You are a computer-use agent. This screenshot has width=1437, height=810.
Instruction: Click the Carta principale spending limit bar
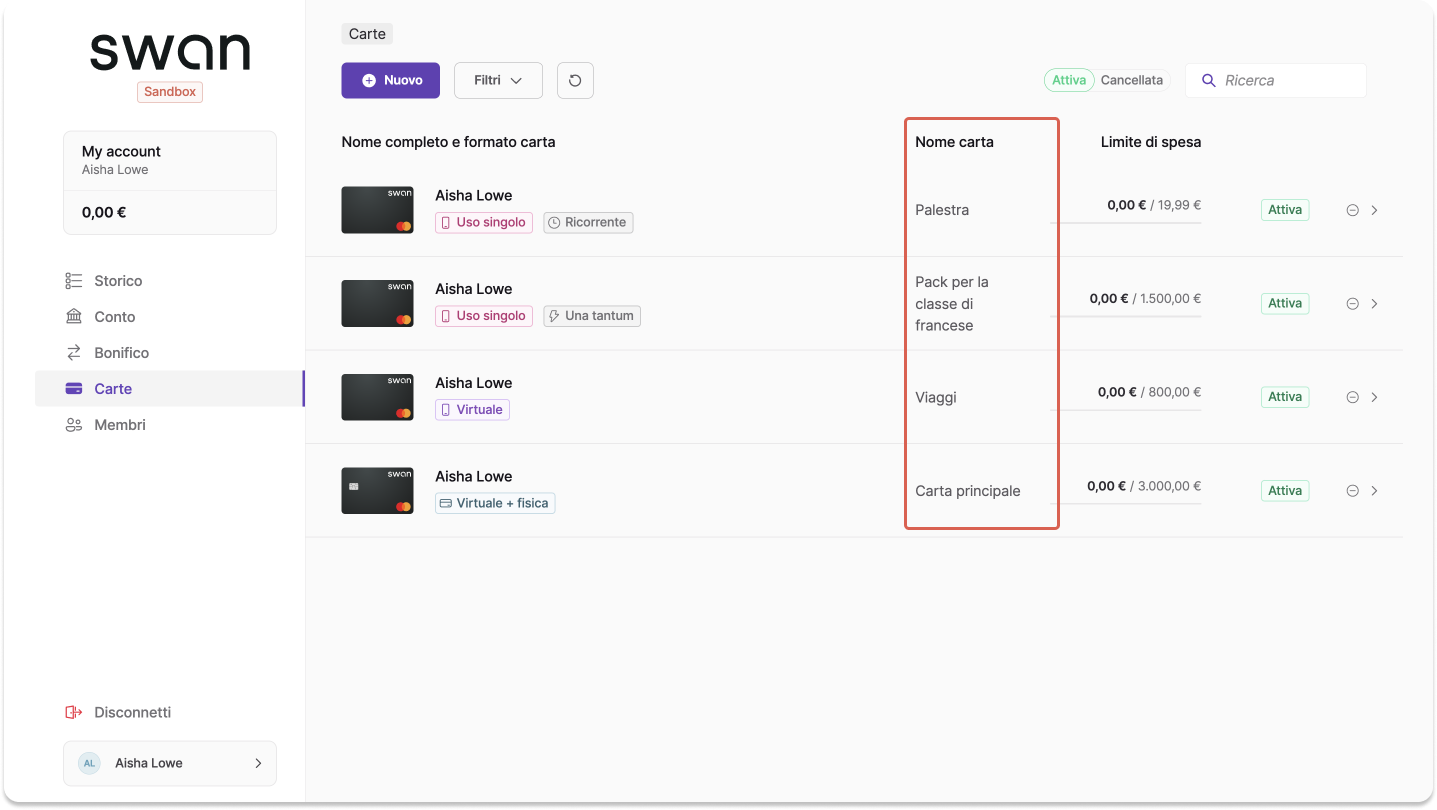(1126, 503)
